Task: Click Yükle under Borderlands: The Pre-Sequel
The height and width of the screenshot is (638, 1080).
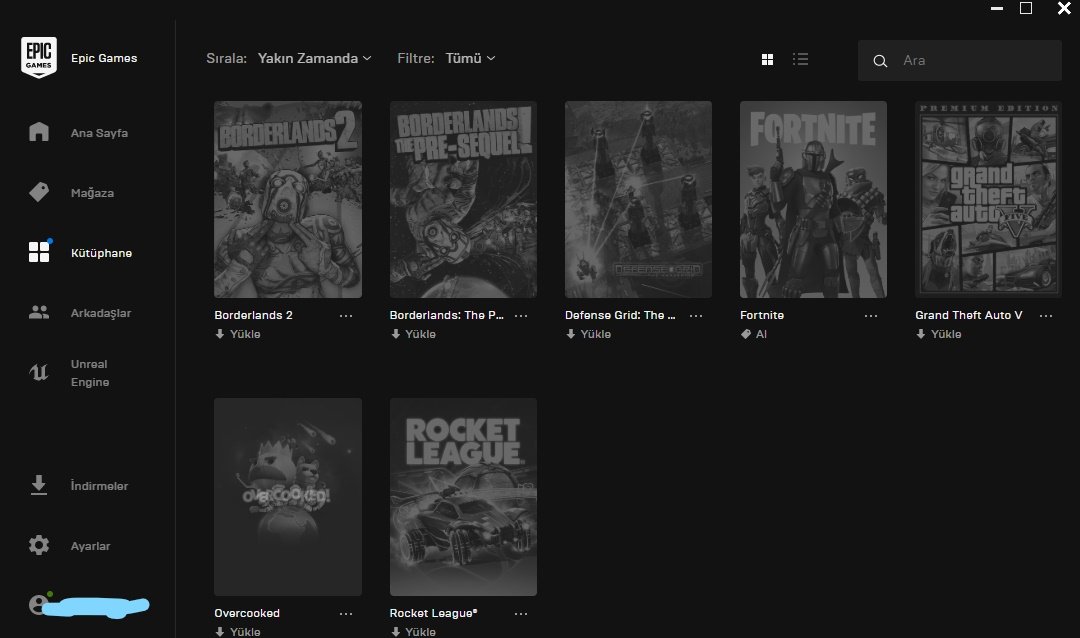Action: (x=420, y=334)
